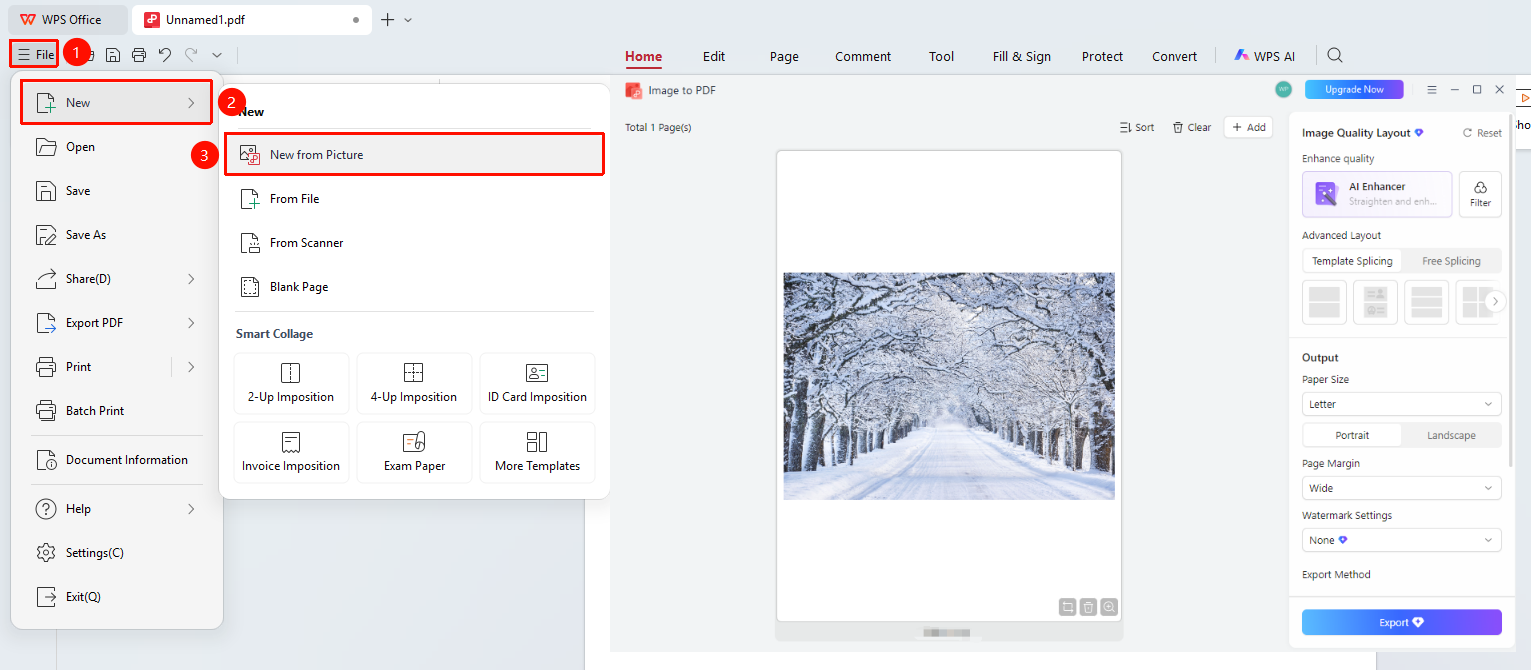This screenshot has height=670, width=1531.
Task: Click the Save icon in quick access toolbar
Action: point(114,55)
